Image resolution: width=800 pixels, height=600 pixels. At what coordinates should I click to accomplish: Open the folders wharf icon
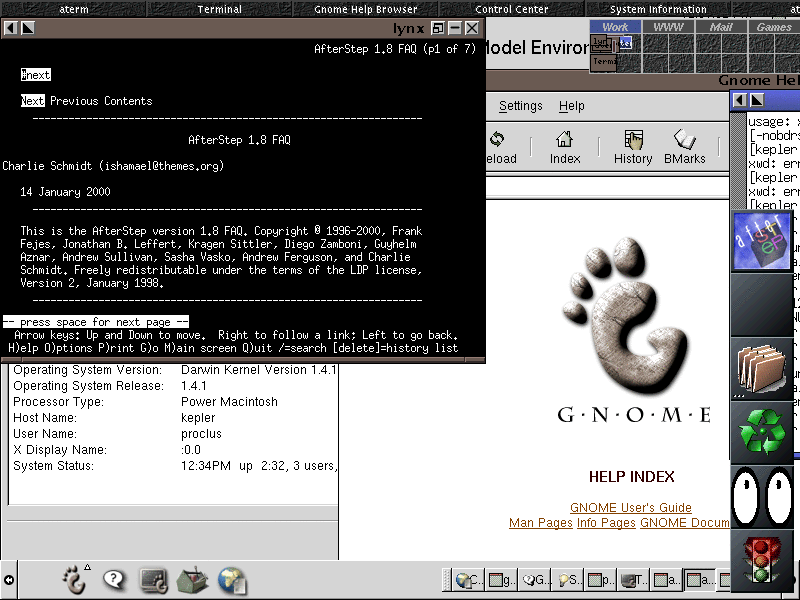(762, 369)
